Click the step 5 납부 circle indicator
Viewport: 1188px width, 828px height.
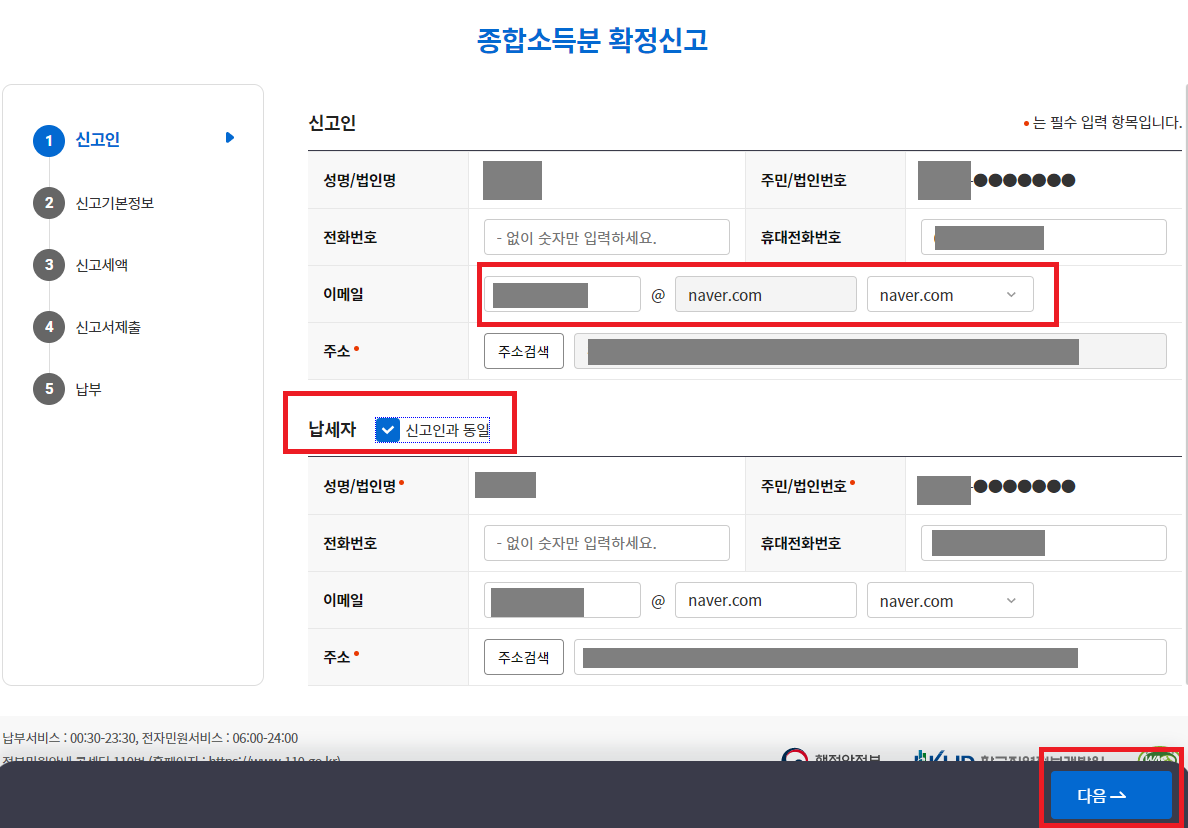click(x=49, y=389)
